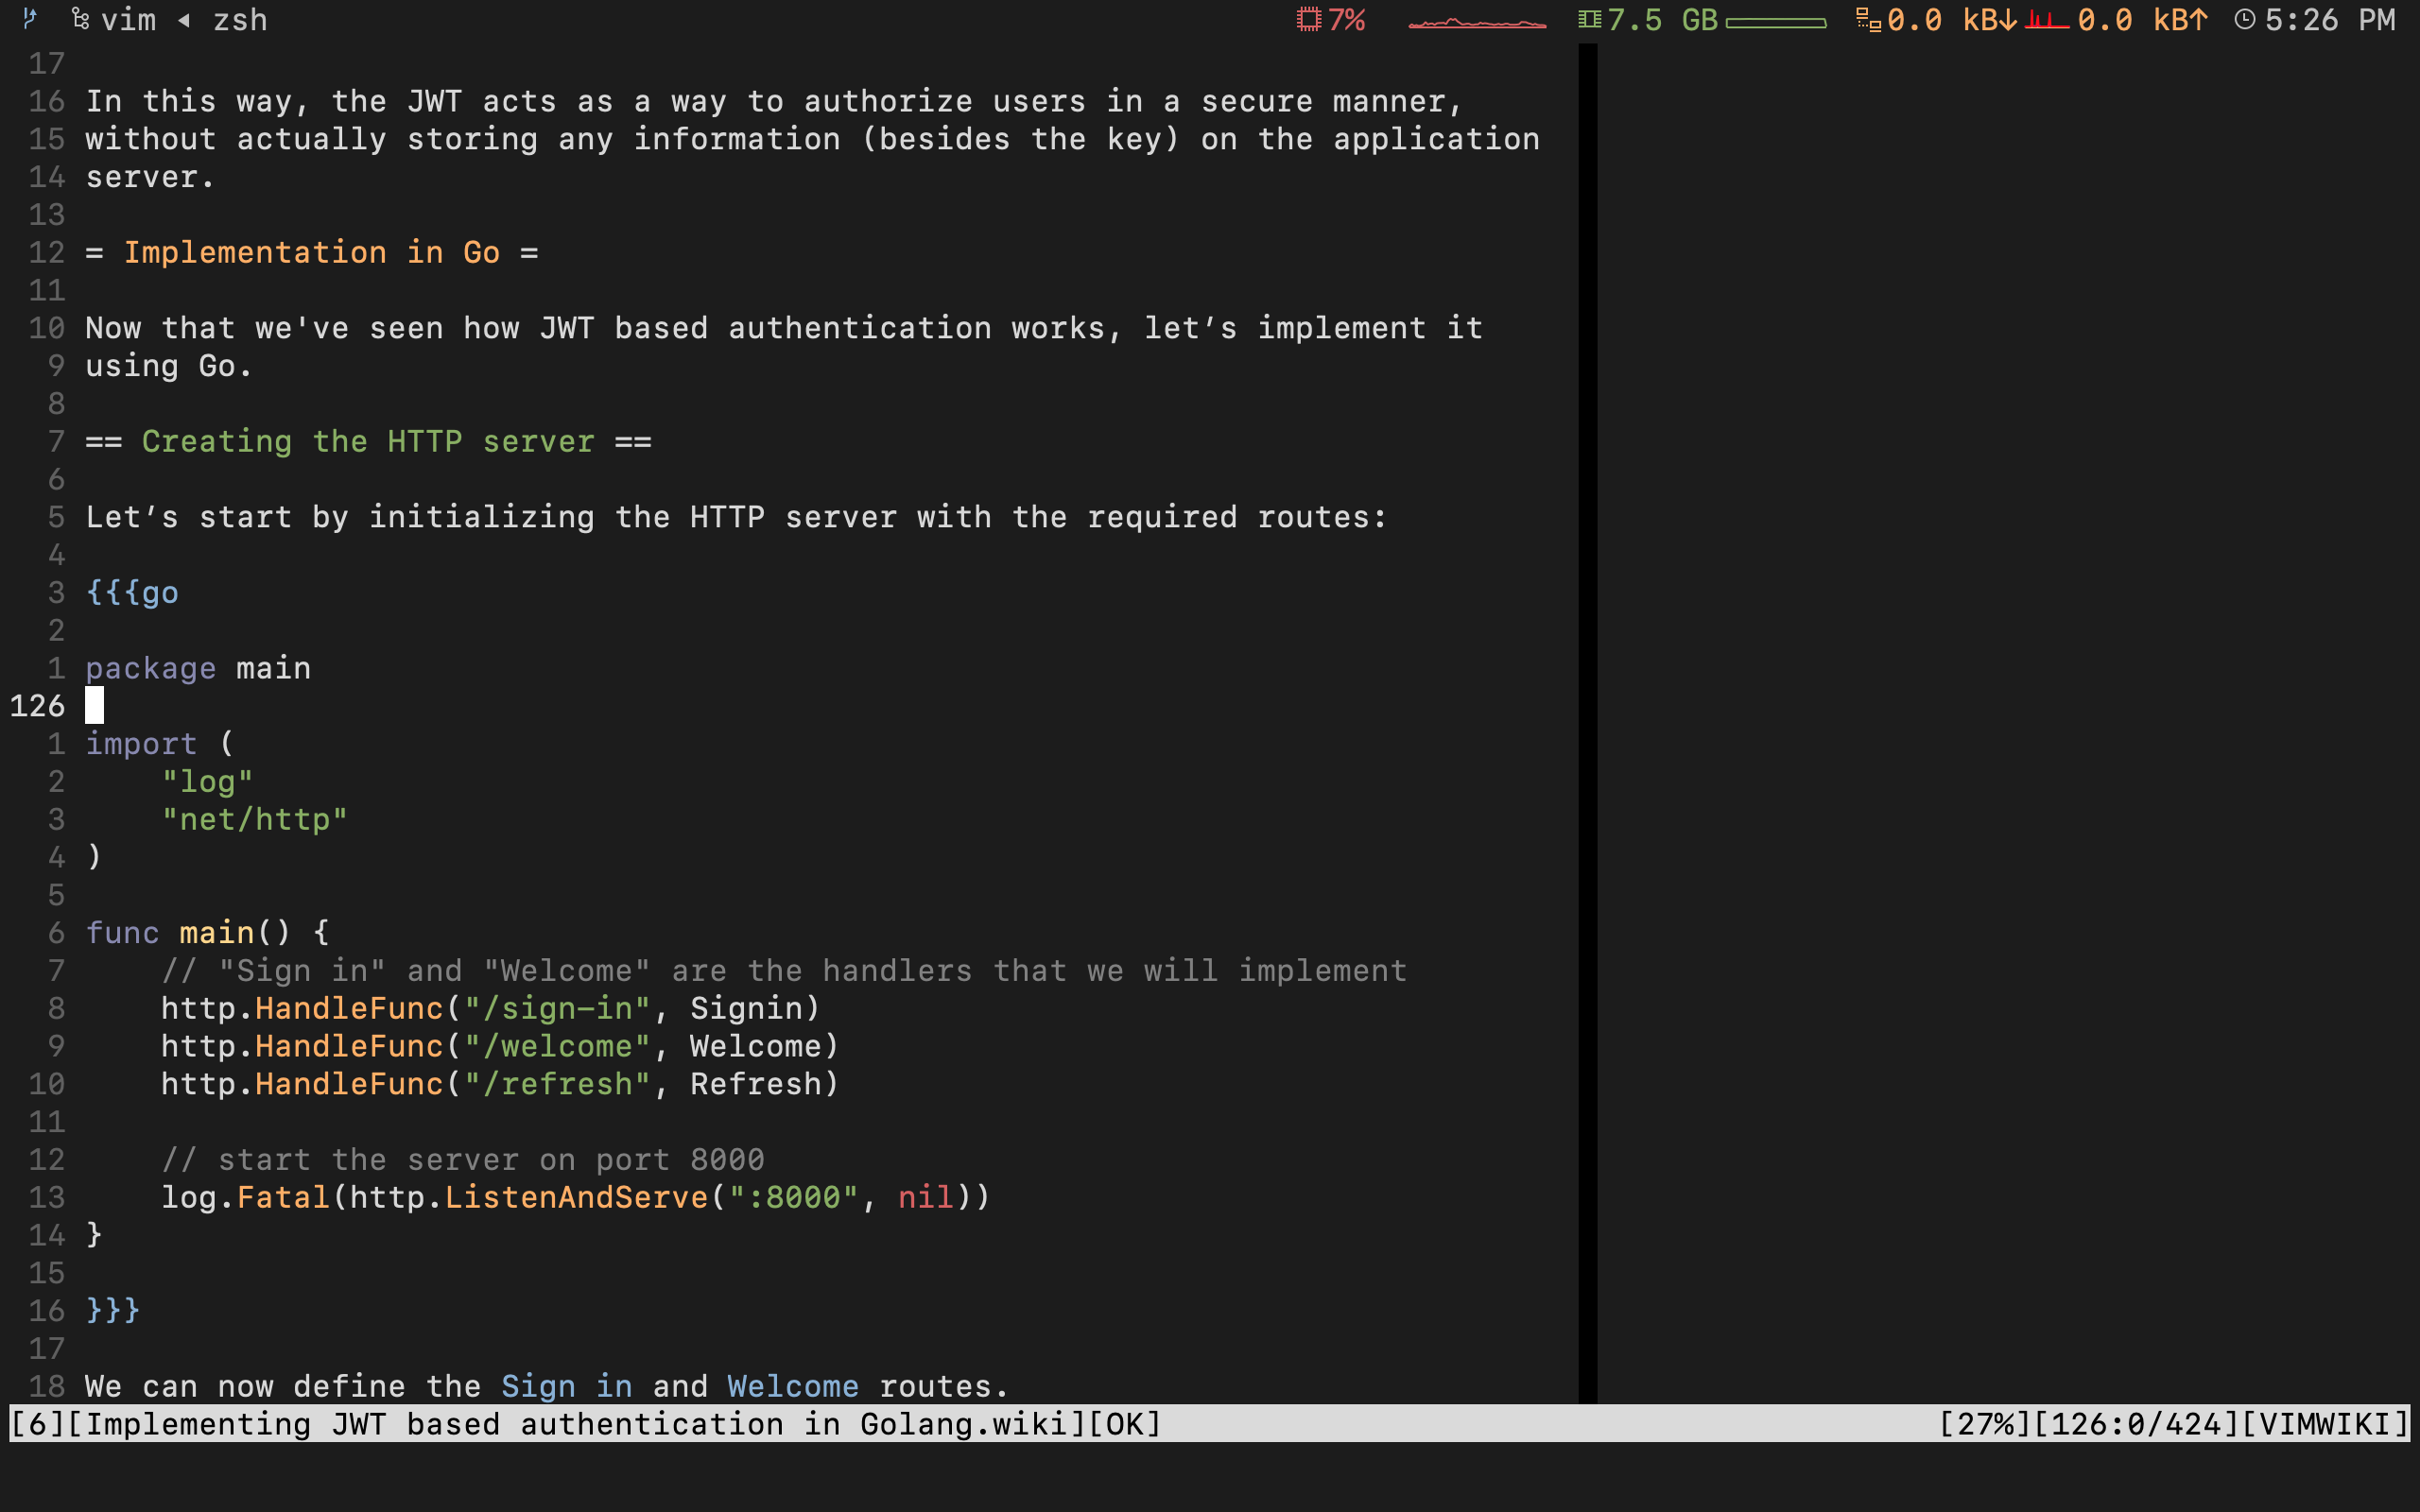Screen dimensions: 2420x1512
Task: Click the branch icon at top-left
Action: (30, 18)
